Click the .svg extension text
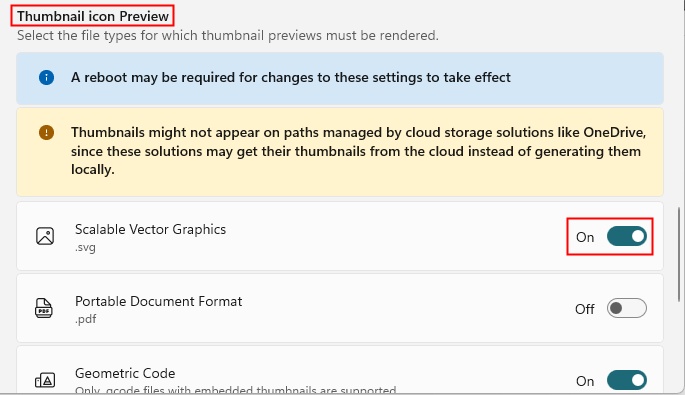685x395 pixels. pyautogui.click(x=85, y=247)
